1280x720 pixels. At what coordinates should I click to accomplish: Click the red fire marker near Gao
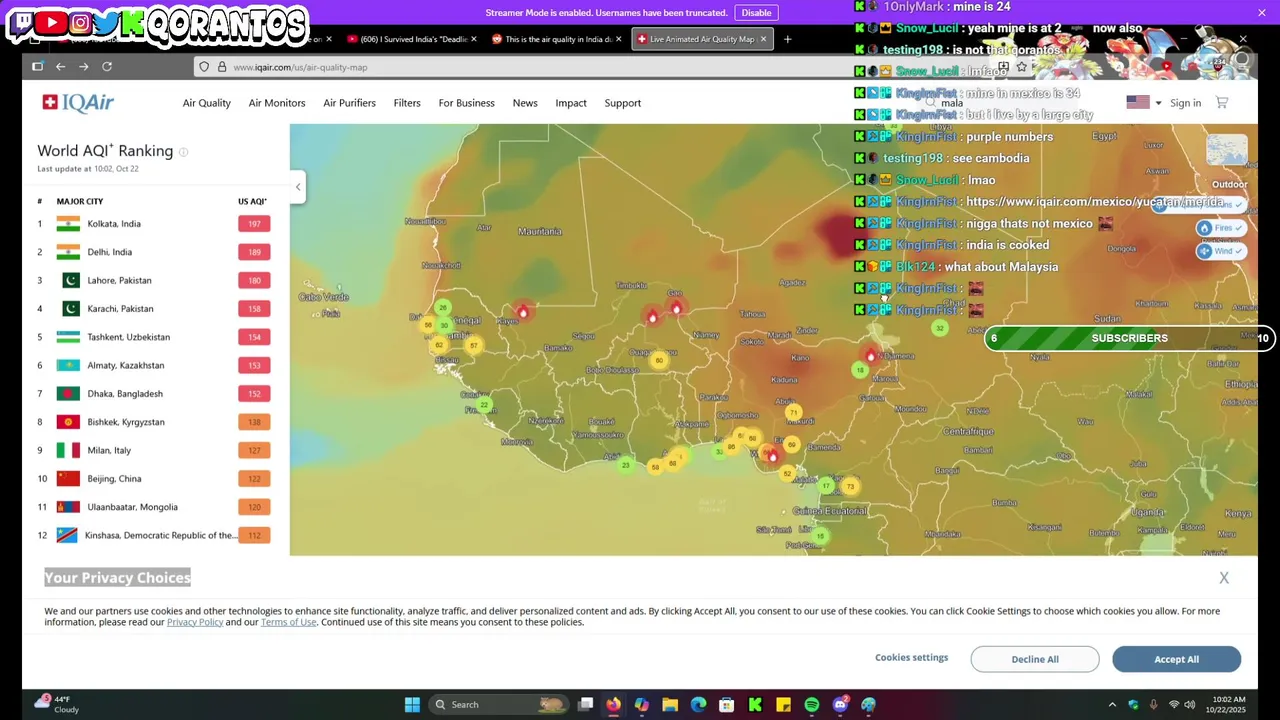pyautogui.click(x=676, y=308)
